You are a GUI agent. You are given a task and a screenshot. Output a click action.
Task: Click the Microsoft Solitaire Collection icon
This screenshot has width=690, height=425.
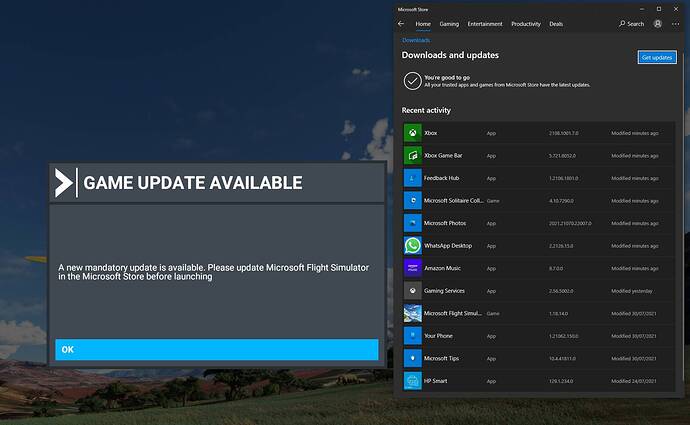click(x=412, y=201)
